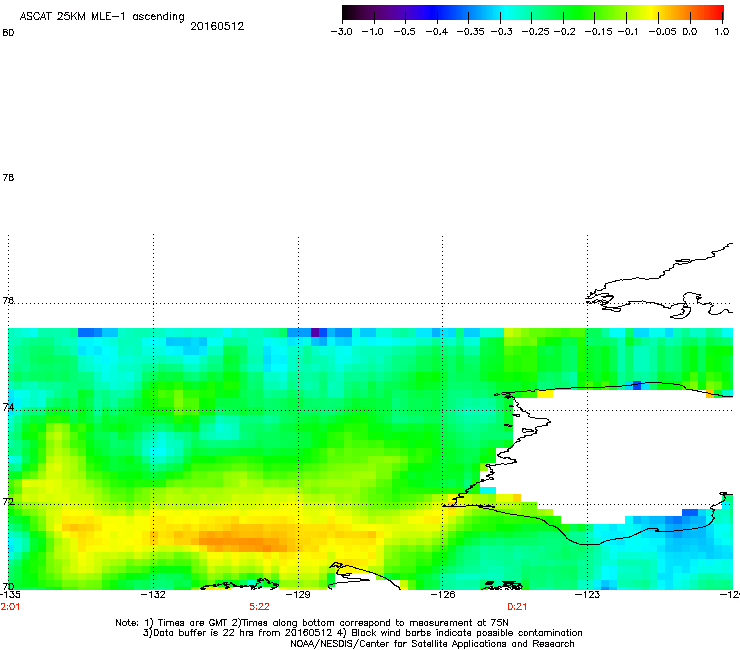Click the -0.05 color scale label
The image size is (740, 650).
coord(662,32)
